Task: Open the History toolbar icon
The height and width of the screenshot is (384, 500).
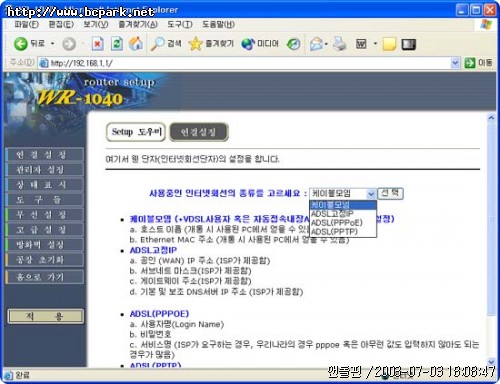Action: [294, 44]
